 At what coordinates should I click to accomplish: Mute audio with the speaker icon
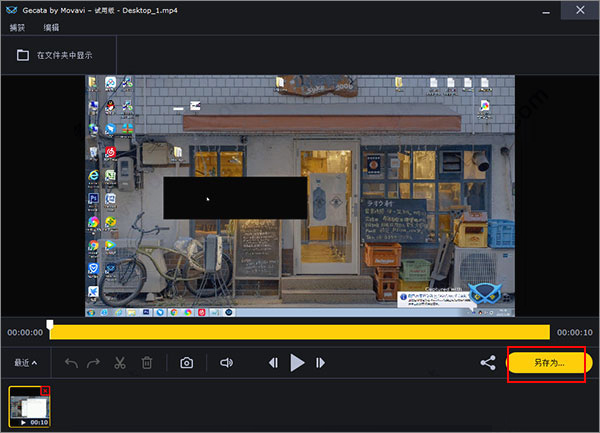226,363
